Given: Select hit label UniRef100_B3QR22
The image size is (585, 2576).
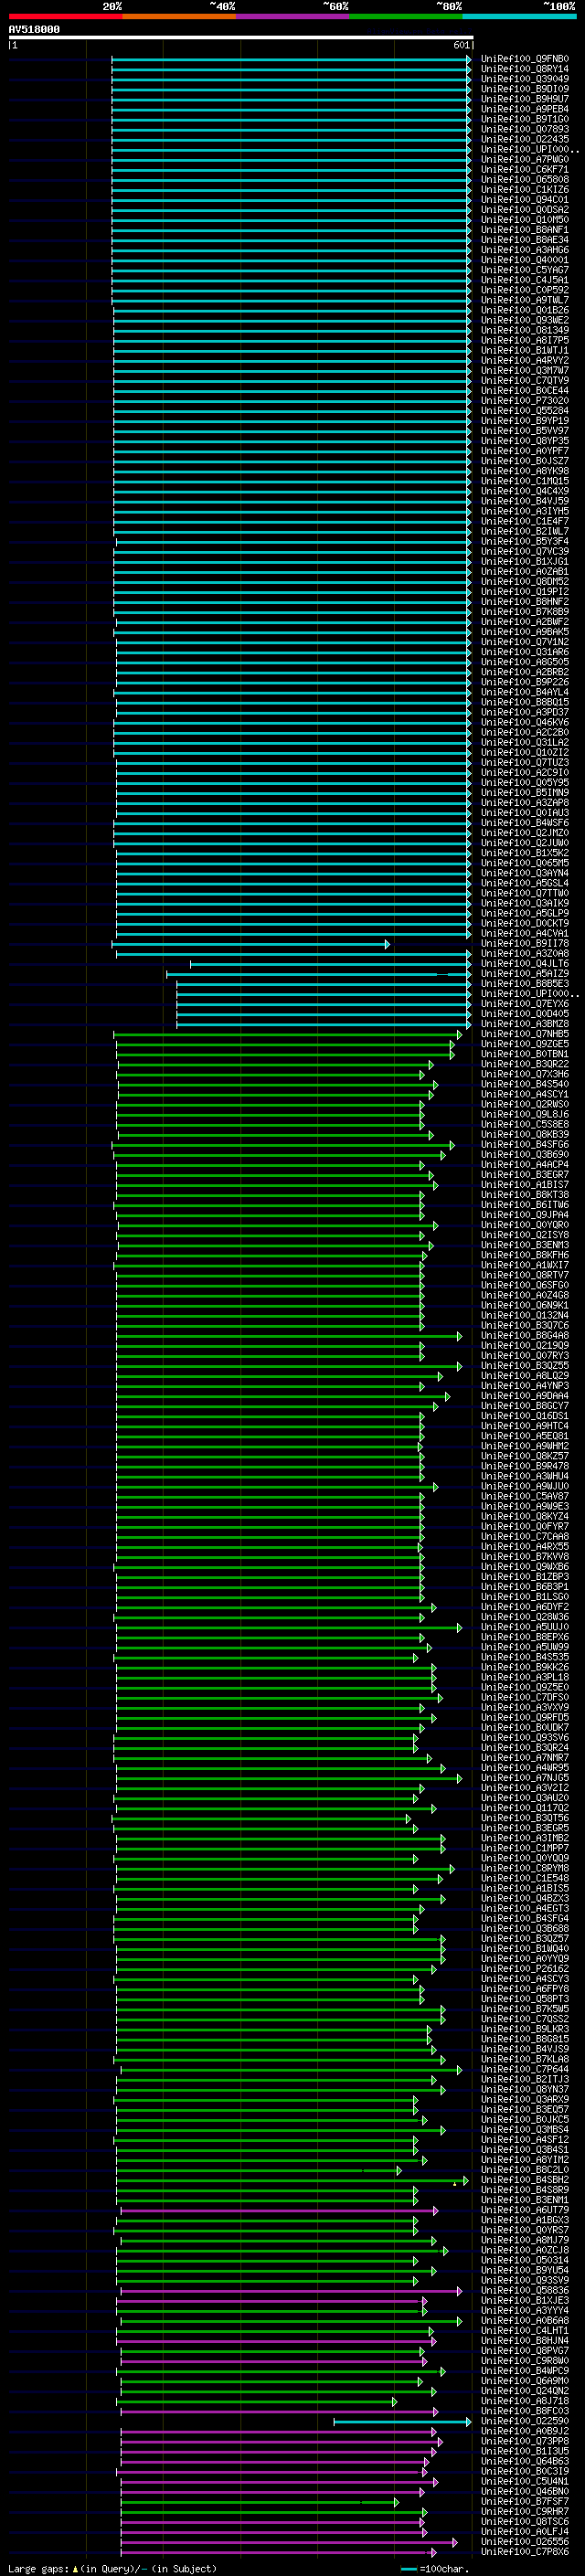Looking at the screenshot, I should click(525, 1064).
